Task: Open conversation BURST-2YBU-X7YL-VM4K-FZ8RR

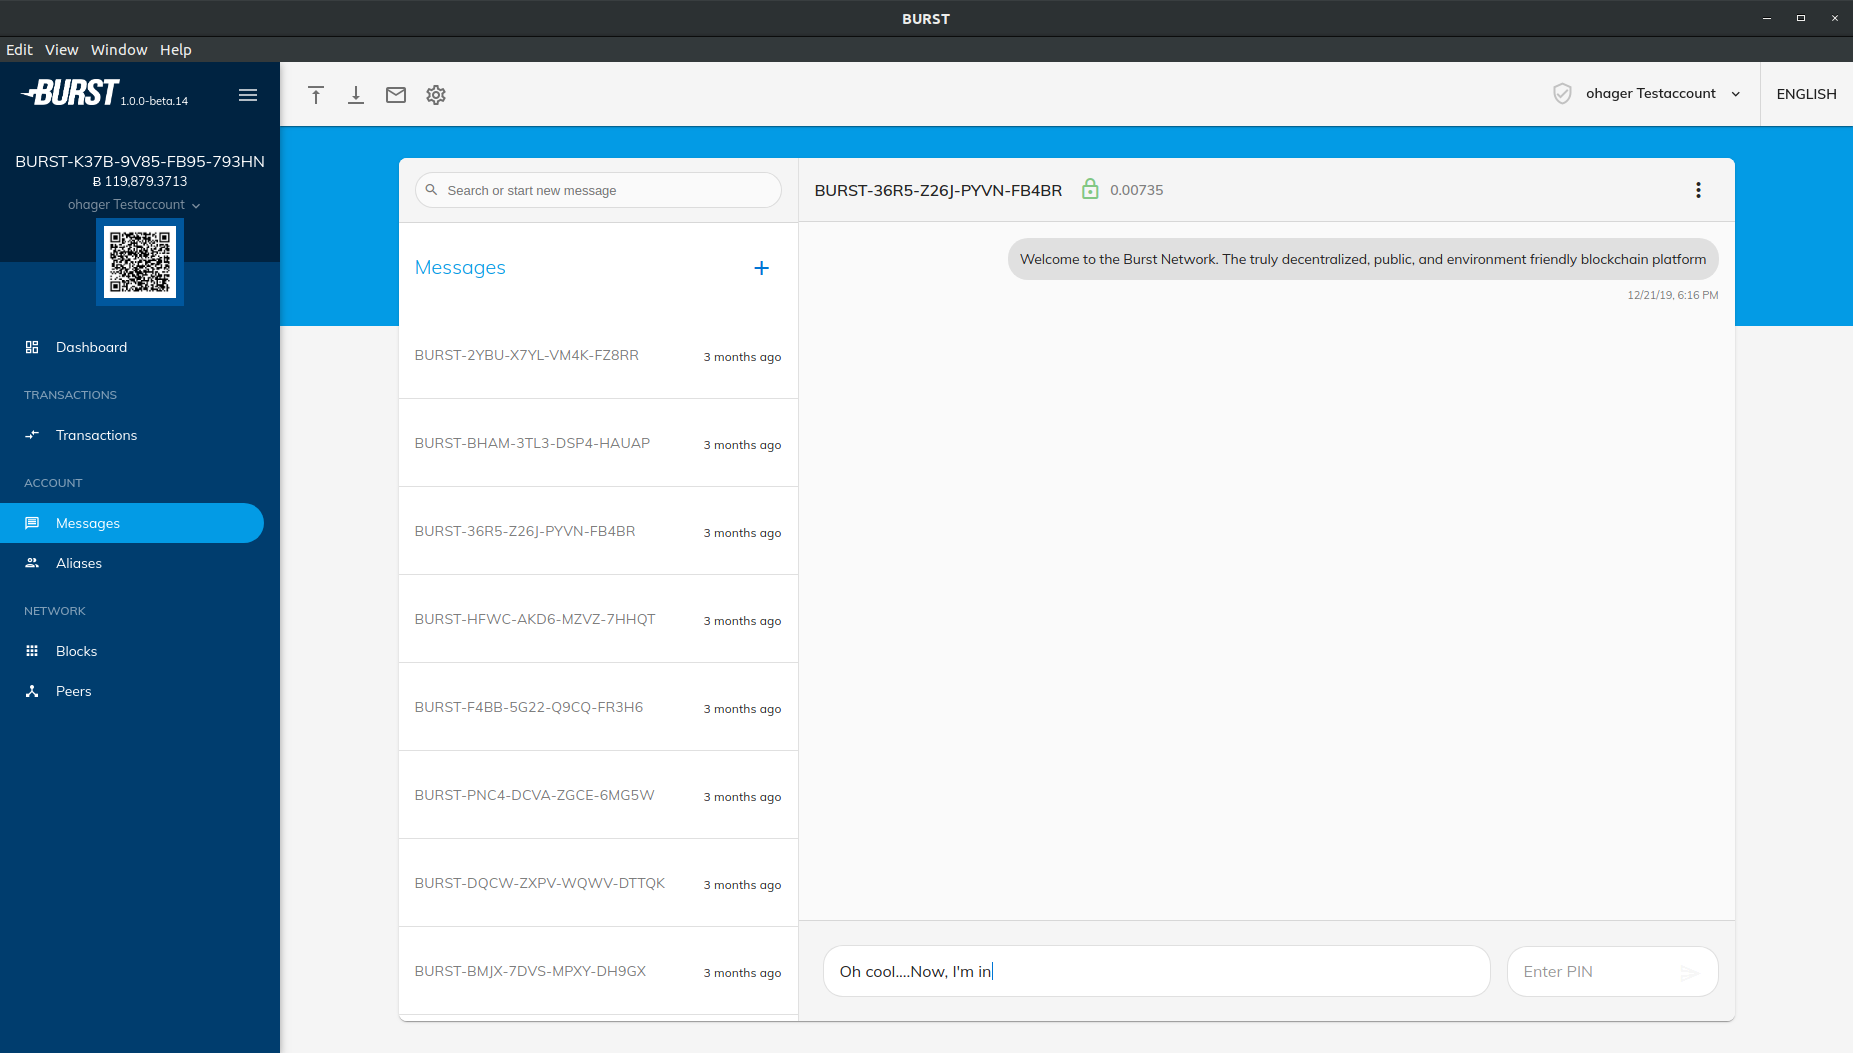Action: click(x=598, y=355)
